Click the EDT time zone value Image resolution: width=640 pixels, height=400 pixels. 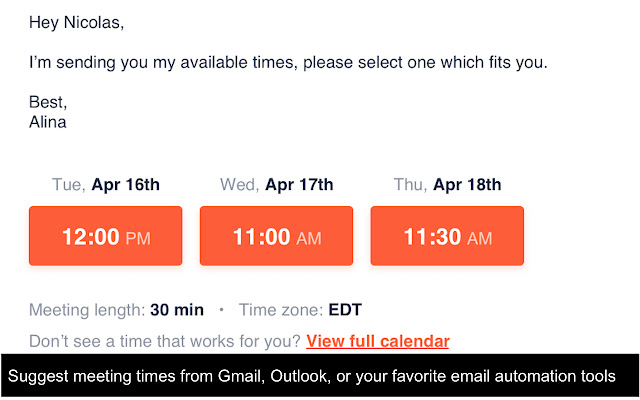click(x=346, y=310)
